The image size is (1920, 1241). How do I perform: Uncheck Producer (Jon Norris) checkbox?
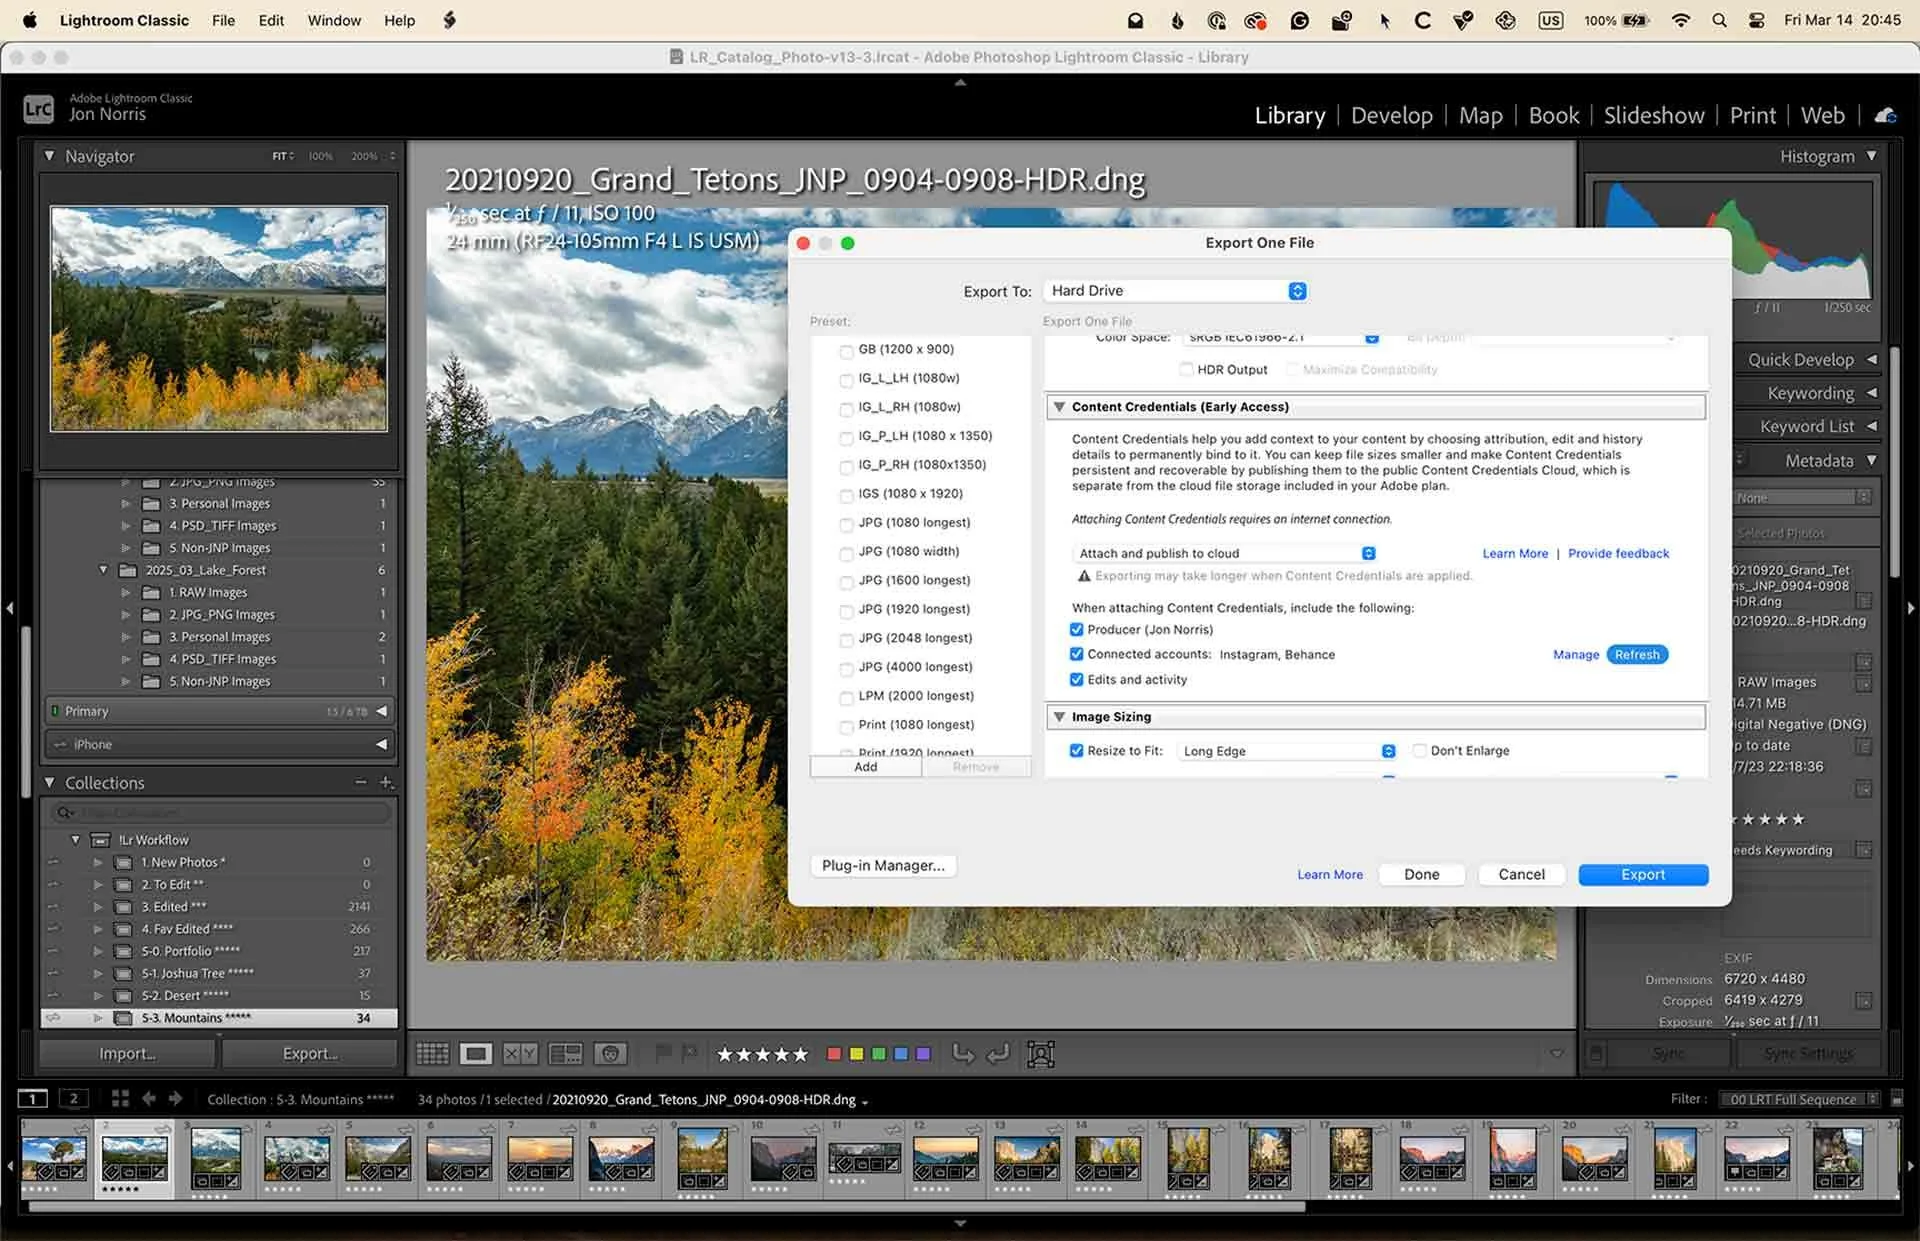[x=1076, y=630]
